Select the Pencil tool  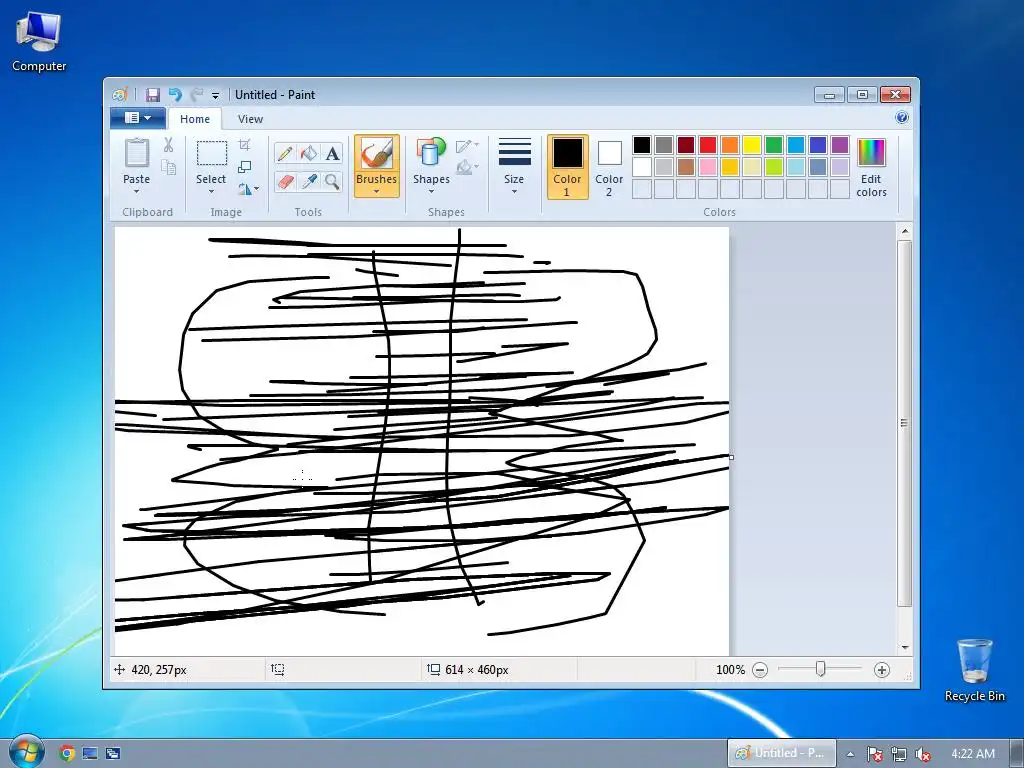(x=285, y=153)
